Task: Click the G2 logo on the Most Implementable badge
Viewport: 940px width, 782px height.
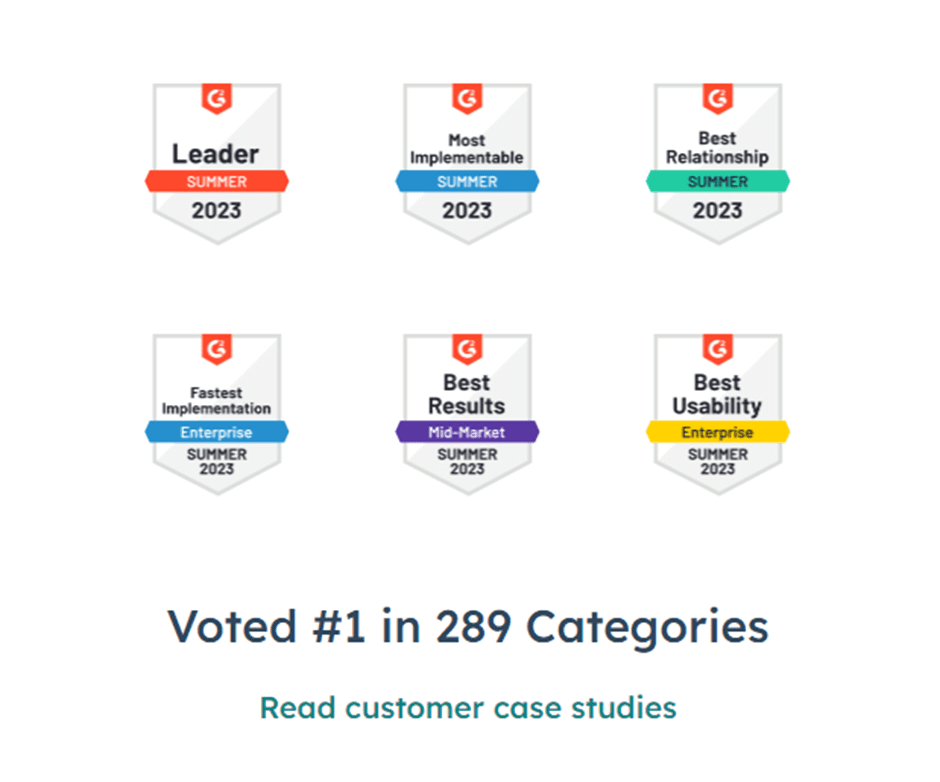Action: (468, 98)
